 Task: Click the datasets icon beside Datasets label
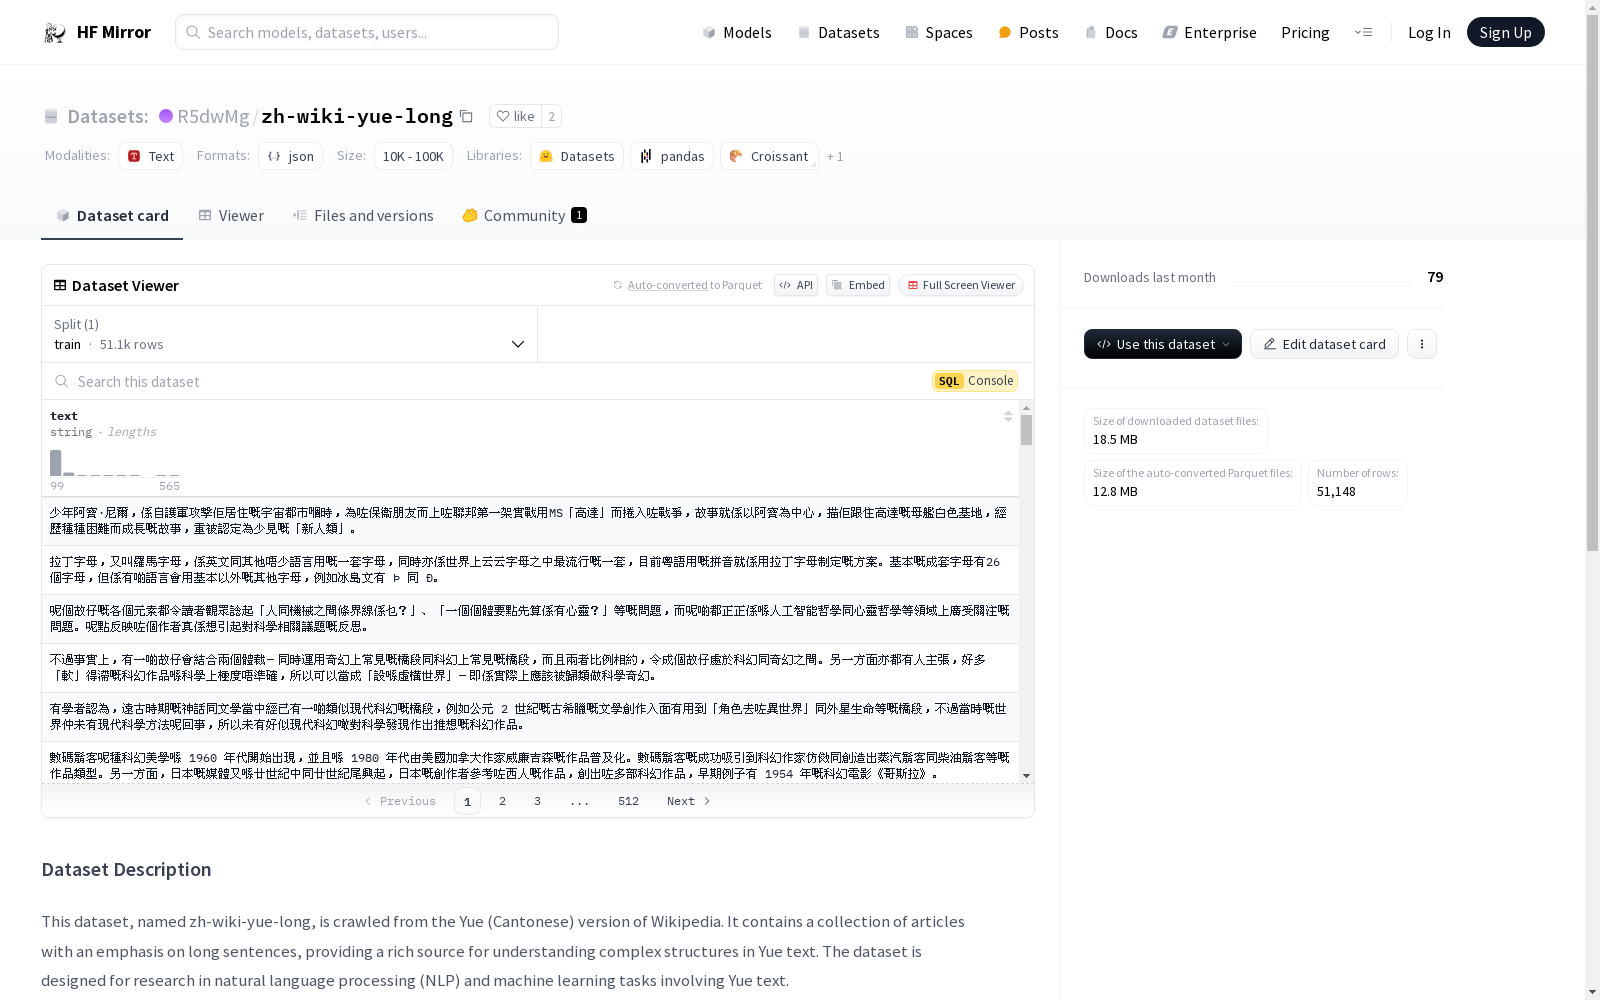coord(51,117)
